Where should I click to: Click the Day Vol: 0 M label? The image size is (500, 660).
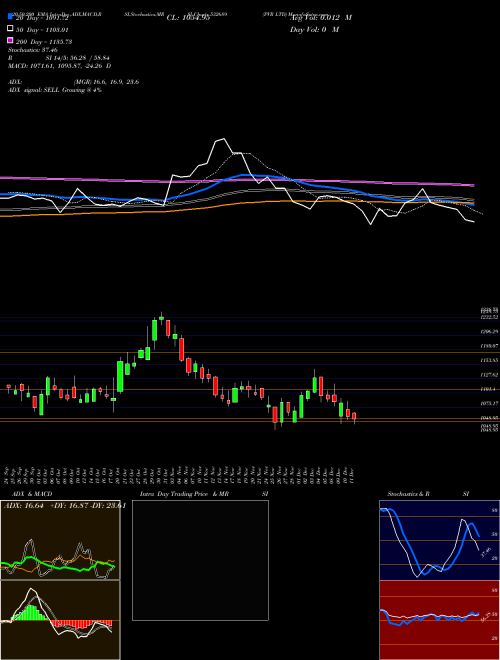pos(314,29)
